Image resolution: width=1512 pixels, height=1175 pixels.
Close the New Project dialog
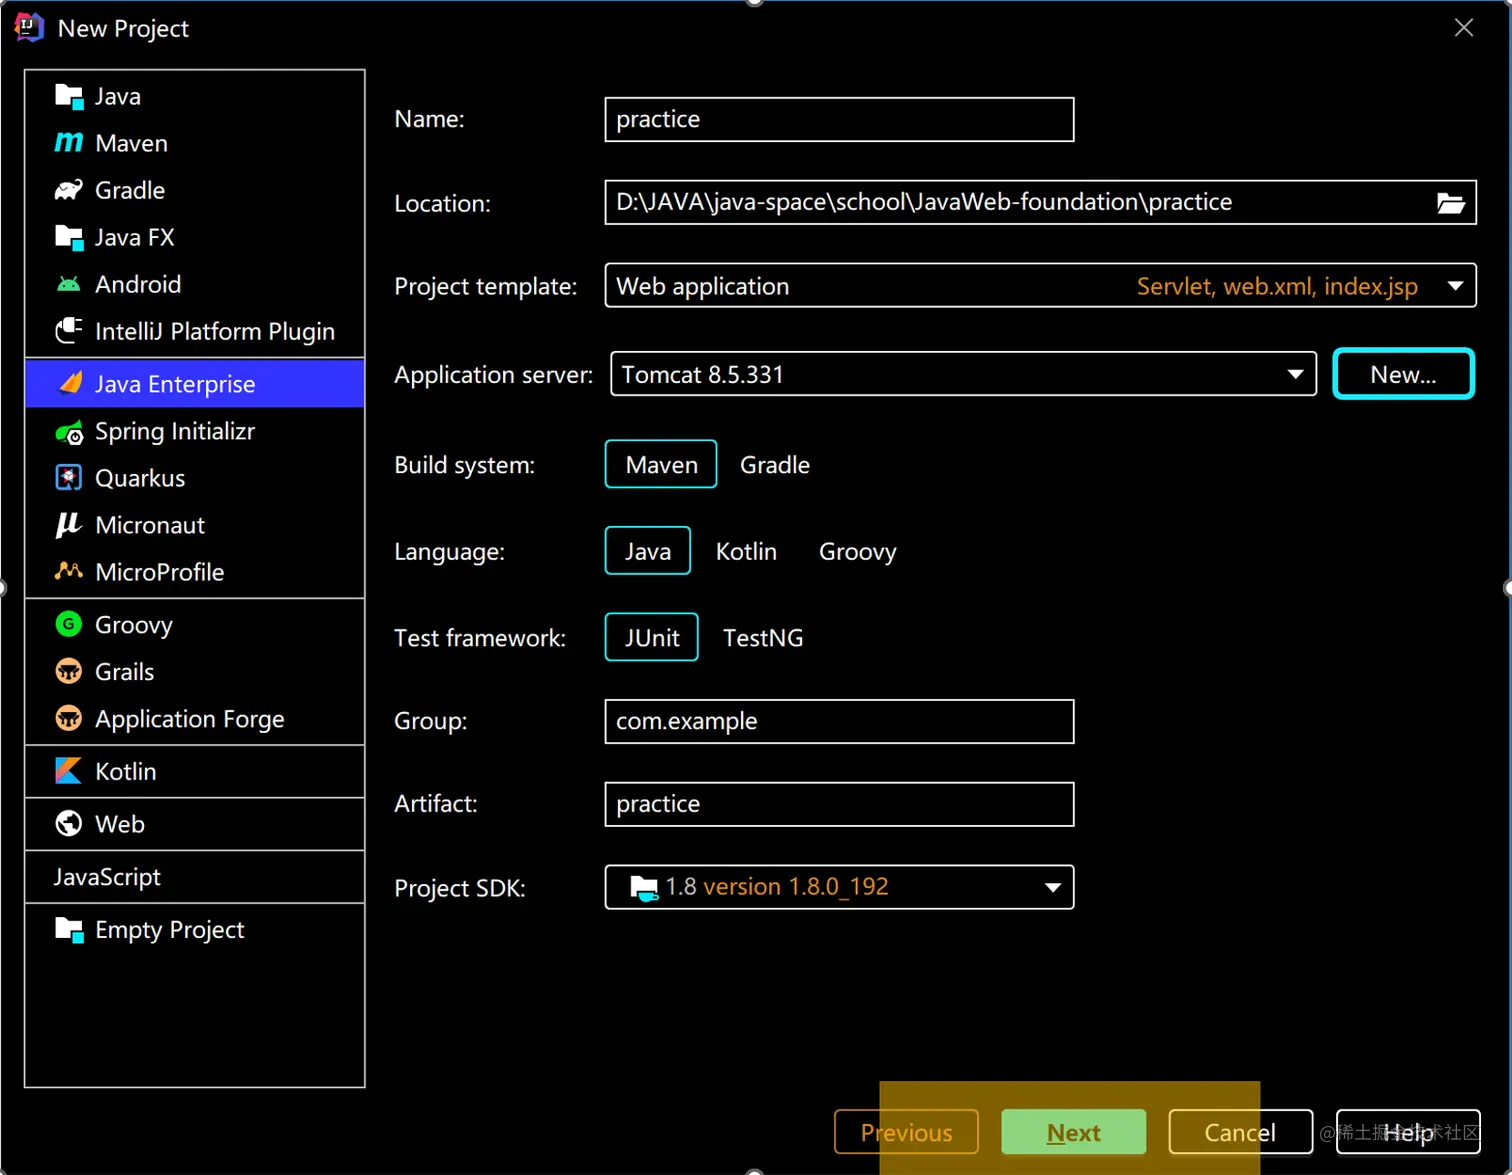click(1464, 28)
